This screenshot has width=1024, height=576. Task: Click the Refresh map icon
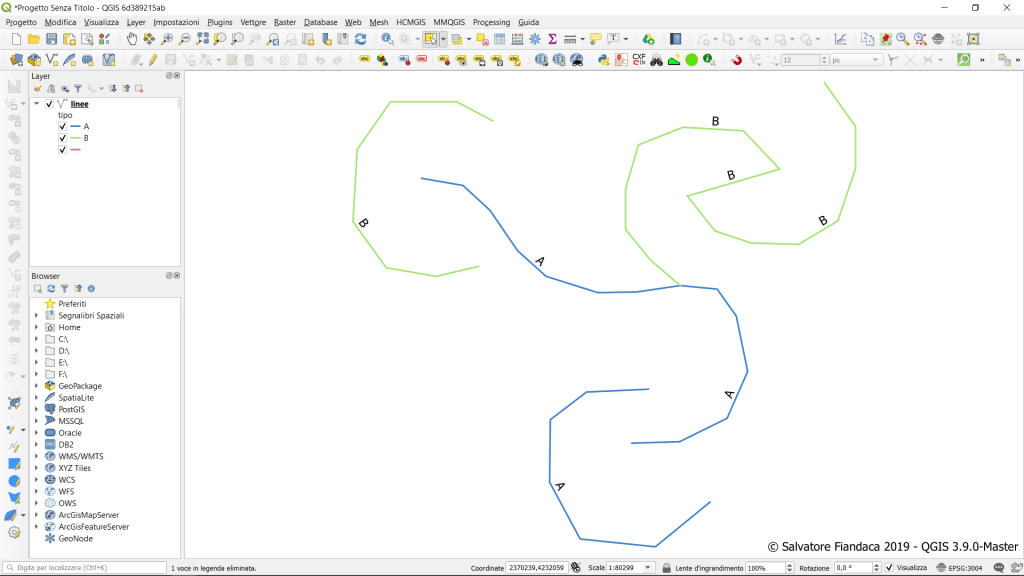point(360,39)
